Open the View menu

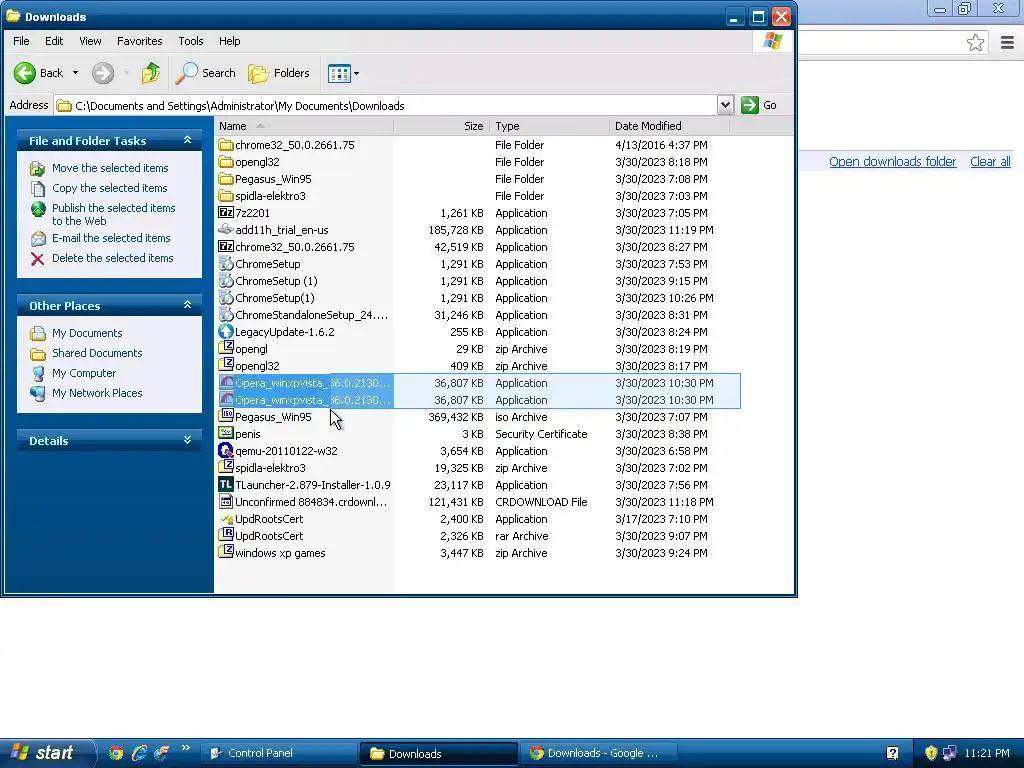90,41
